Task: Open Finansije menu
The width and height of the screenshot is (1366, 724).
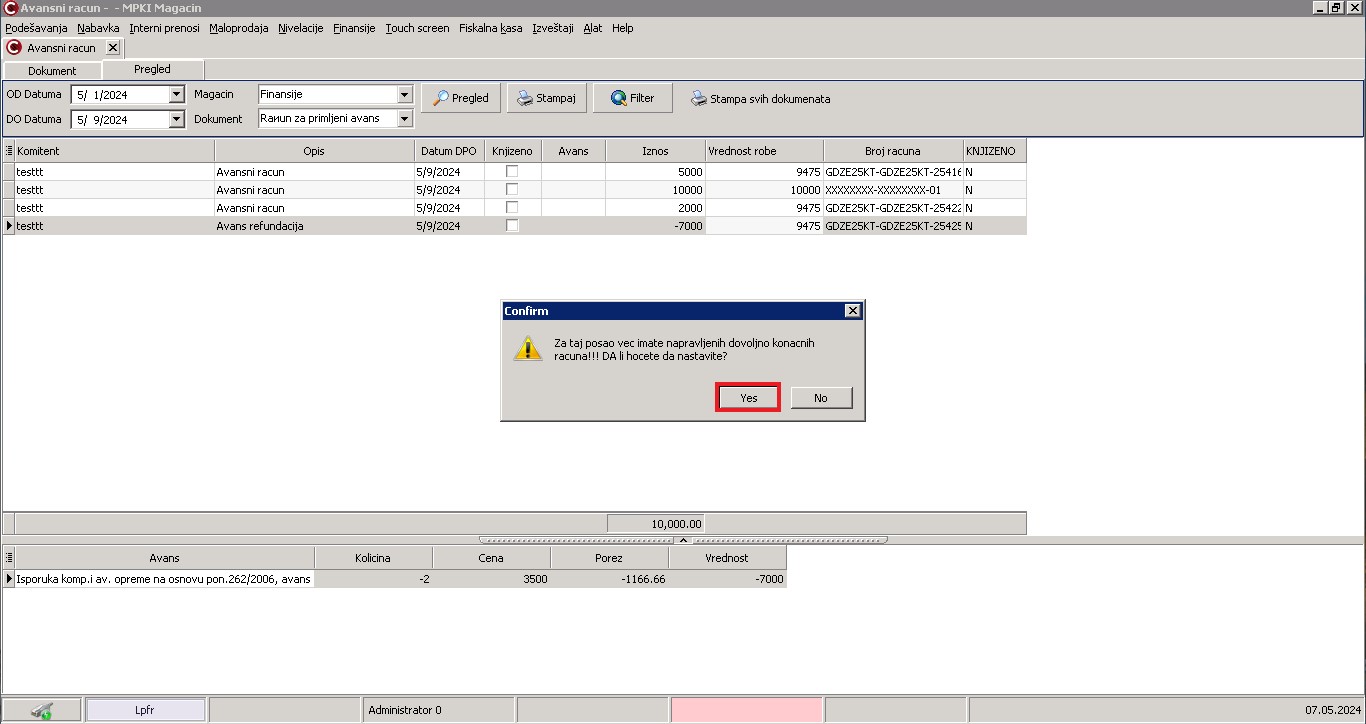Action: click(354, 28)
